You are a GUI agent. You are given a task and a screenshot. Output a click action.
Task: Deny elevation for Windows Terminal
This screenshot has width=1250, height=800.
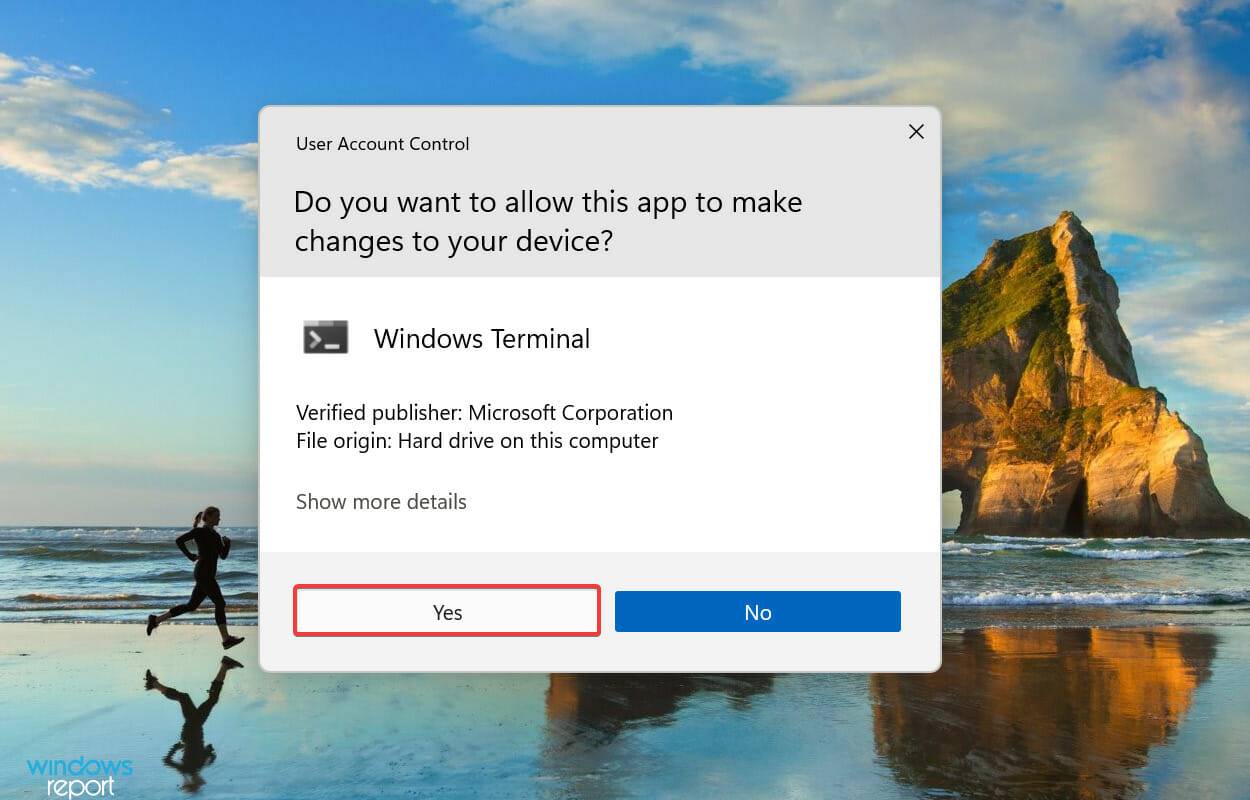(757, 611)
